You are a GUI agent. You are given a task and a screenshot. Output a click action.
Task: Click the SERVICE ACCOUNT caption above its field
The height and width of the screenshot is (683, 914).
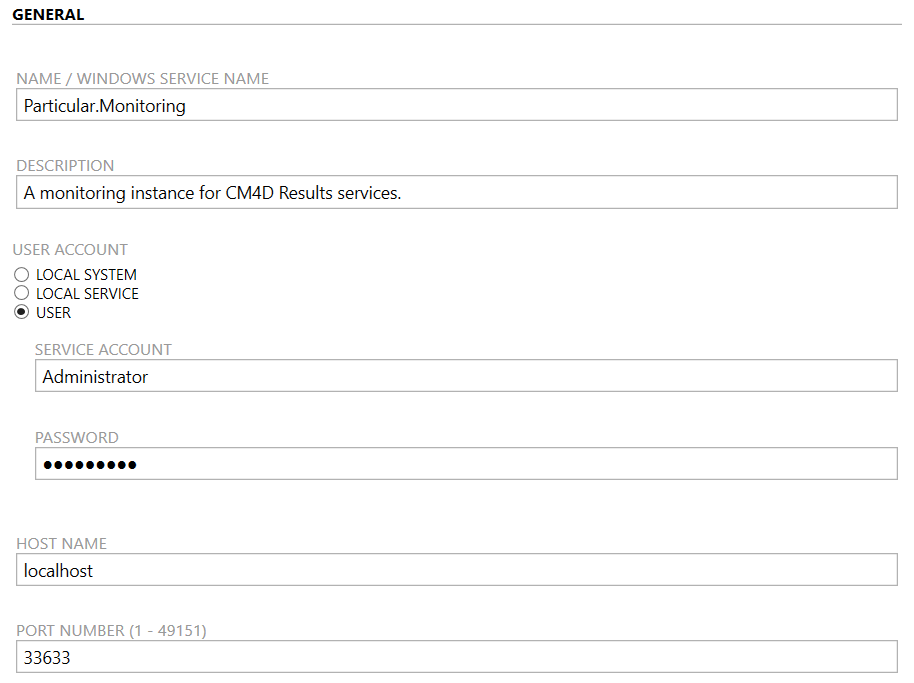click(103, 350)
